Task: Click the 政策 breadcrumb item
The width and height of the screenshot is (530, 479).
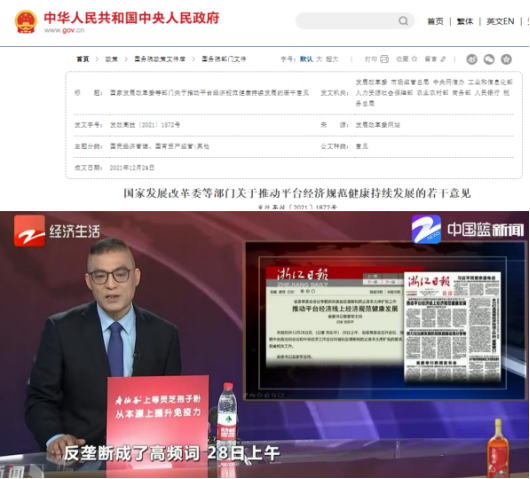Action: point(111,59)
